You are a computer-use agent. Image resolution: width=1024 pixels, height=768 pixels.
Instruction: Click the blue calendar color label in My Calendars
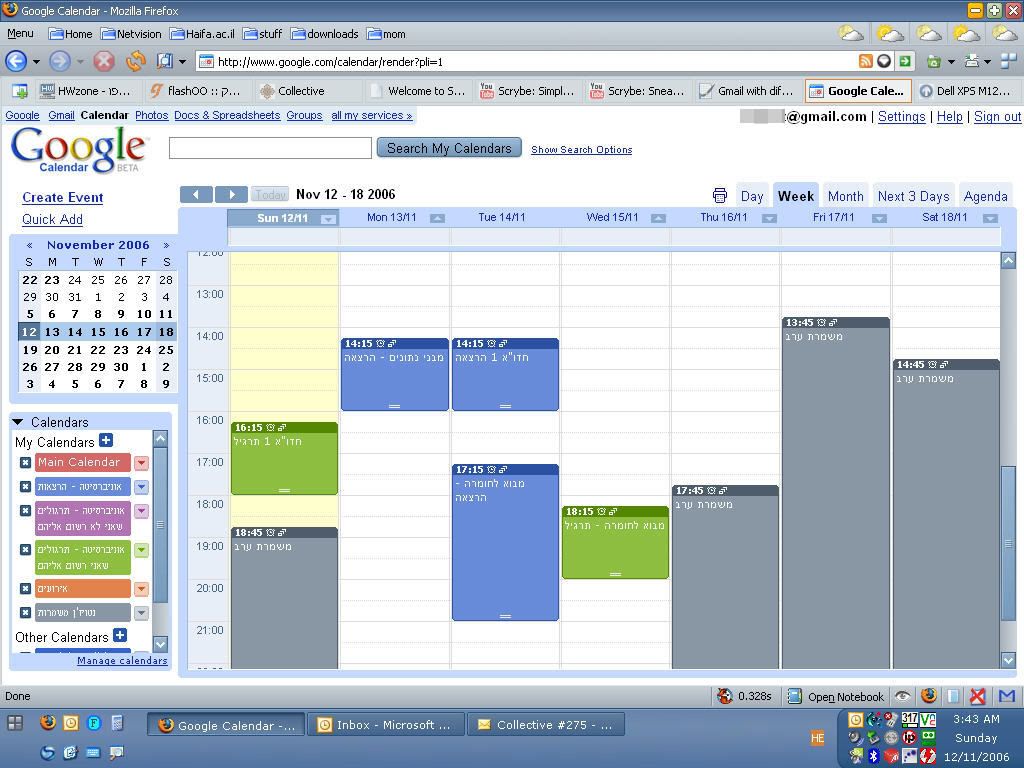[x=82, y=487]
